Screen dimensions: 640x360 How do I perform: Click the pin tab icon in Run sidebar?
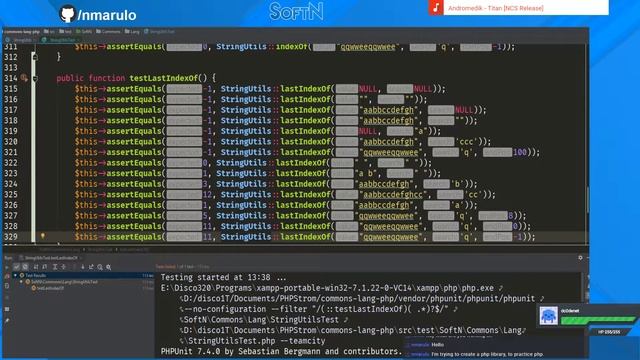point(7,321)
